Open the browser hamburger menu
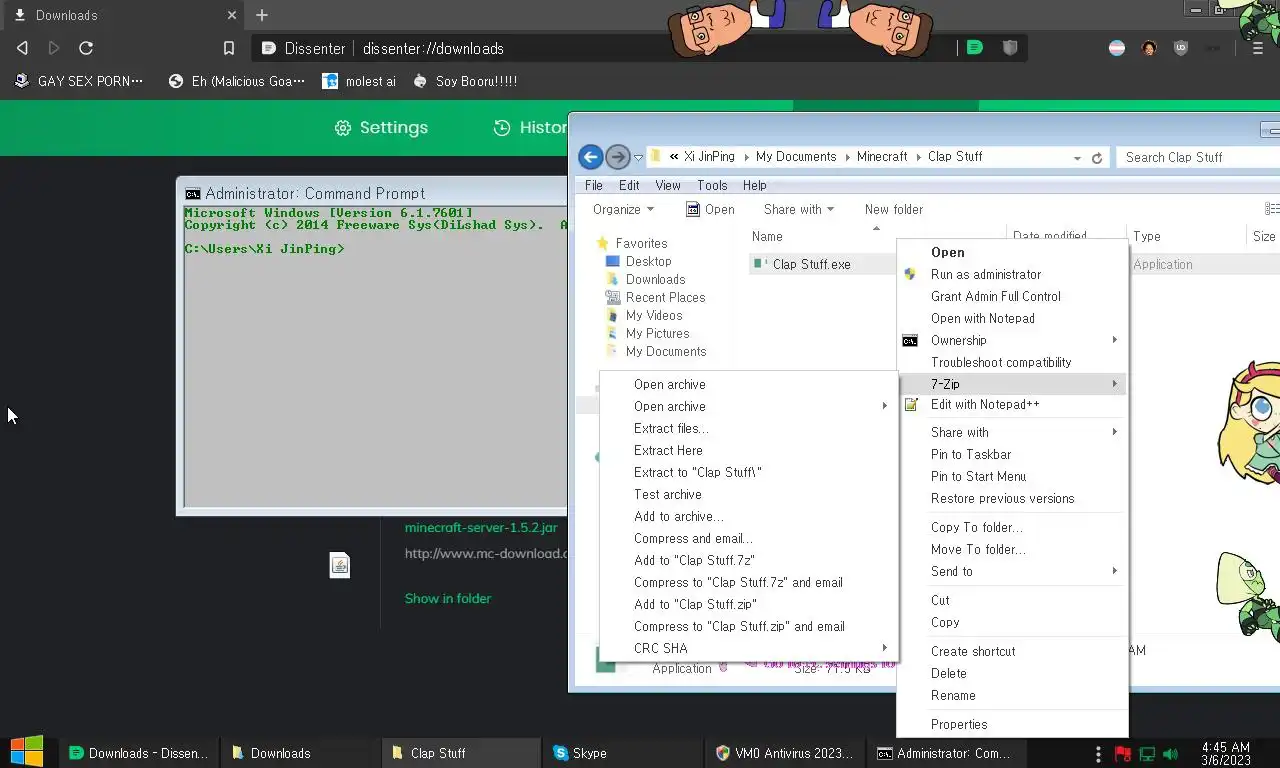 pos(1258,48)
